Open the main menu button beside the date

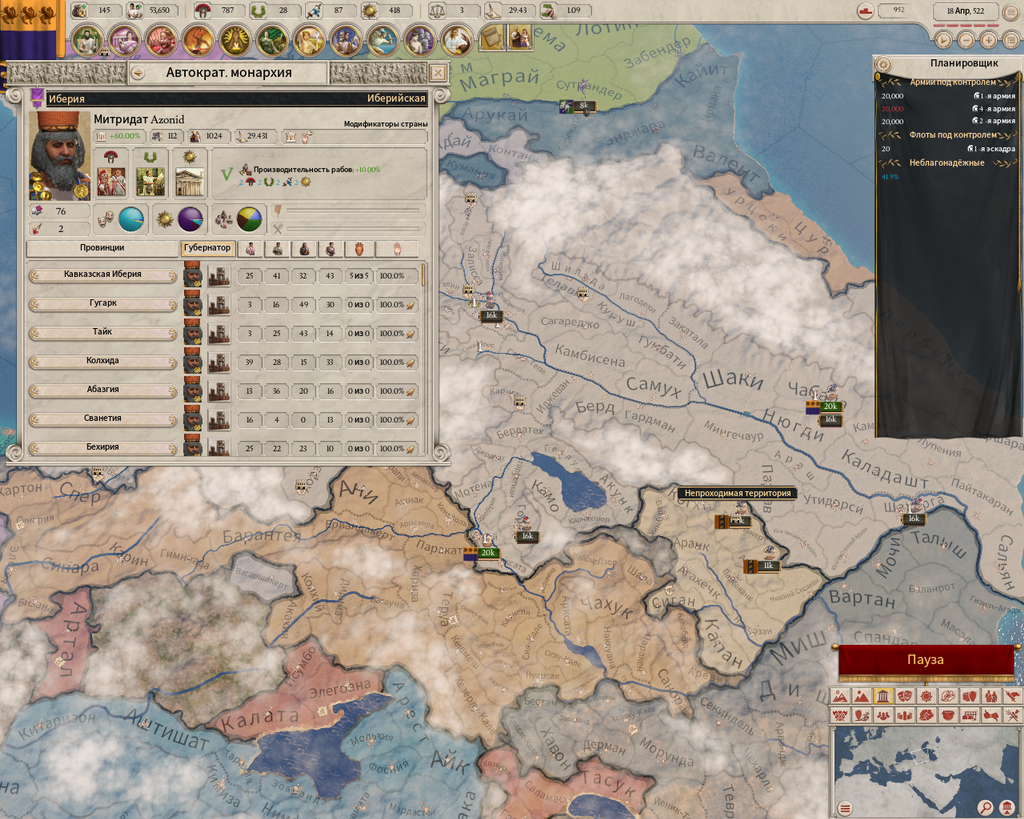click(x=1011, y=11)
